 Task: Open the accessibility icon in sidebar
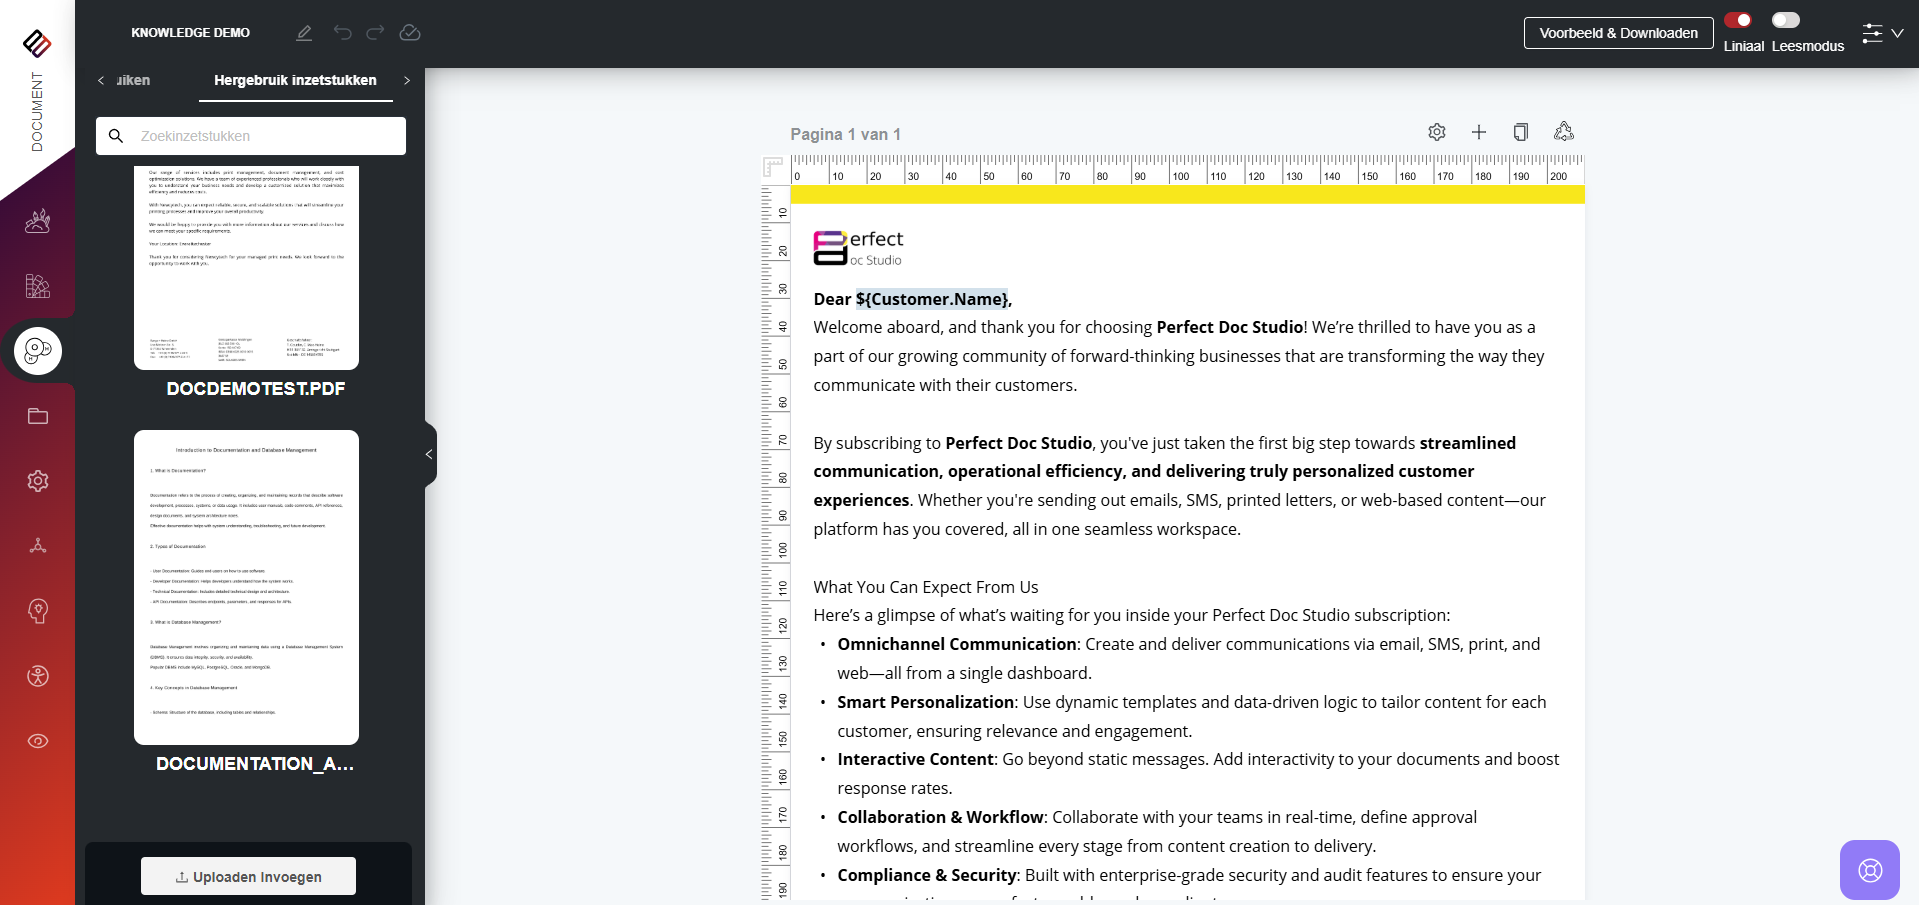(x=38, y=676)
